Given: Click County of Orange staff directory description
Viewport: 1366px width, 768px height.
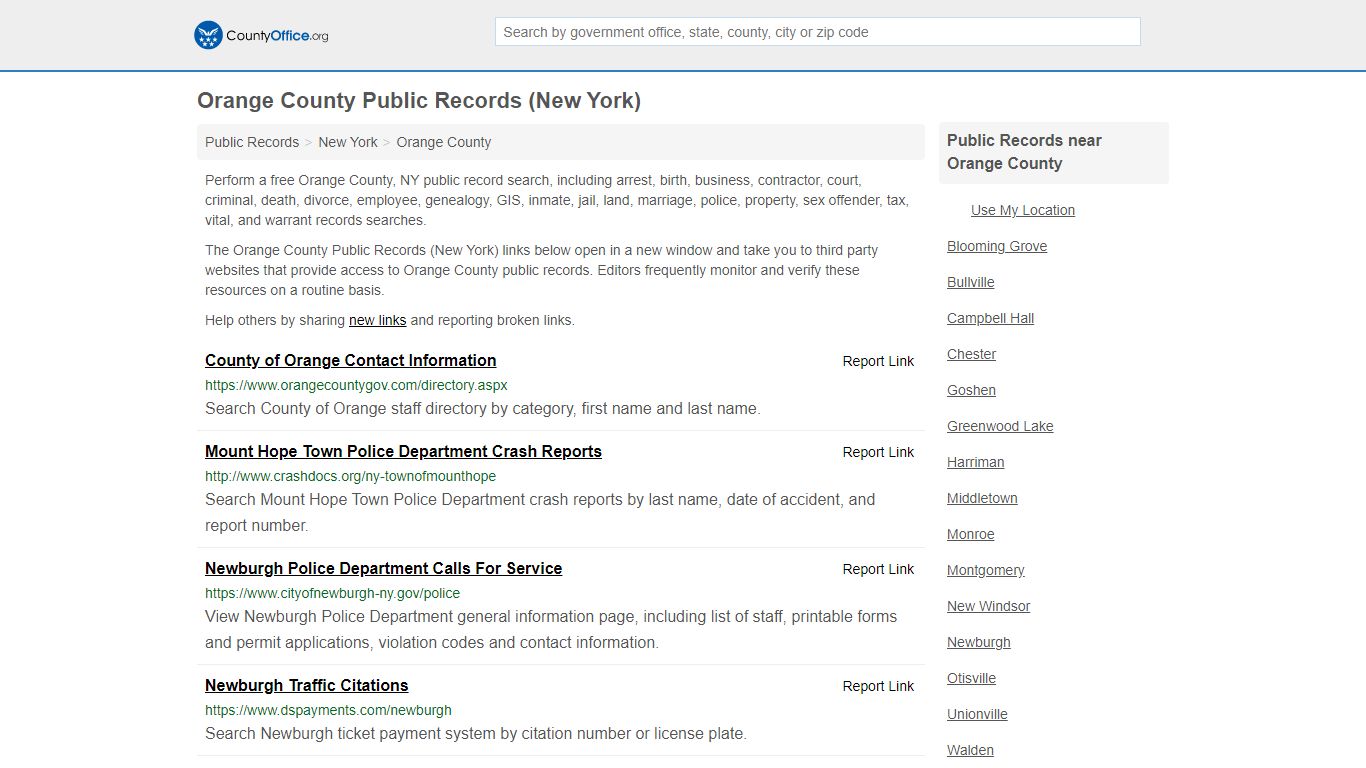Looking at the screenshot, I should pyautogui.click(x=483, y=408).
